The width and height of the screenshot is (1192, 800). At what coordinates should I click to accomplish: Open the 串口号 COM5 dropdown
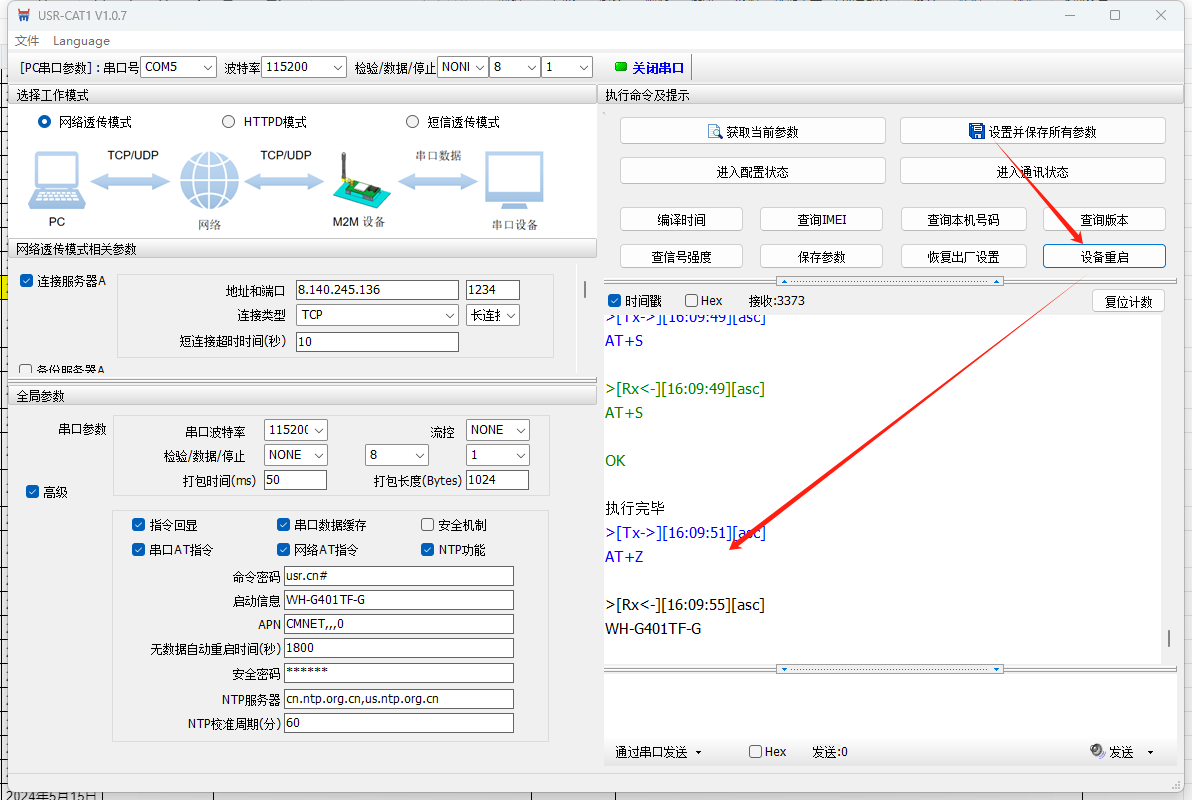tap(178, 67)
